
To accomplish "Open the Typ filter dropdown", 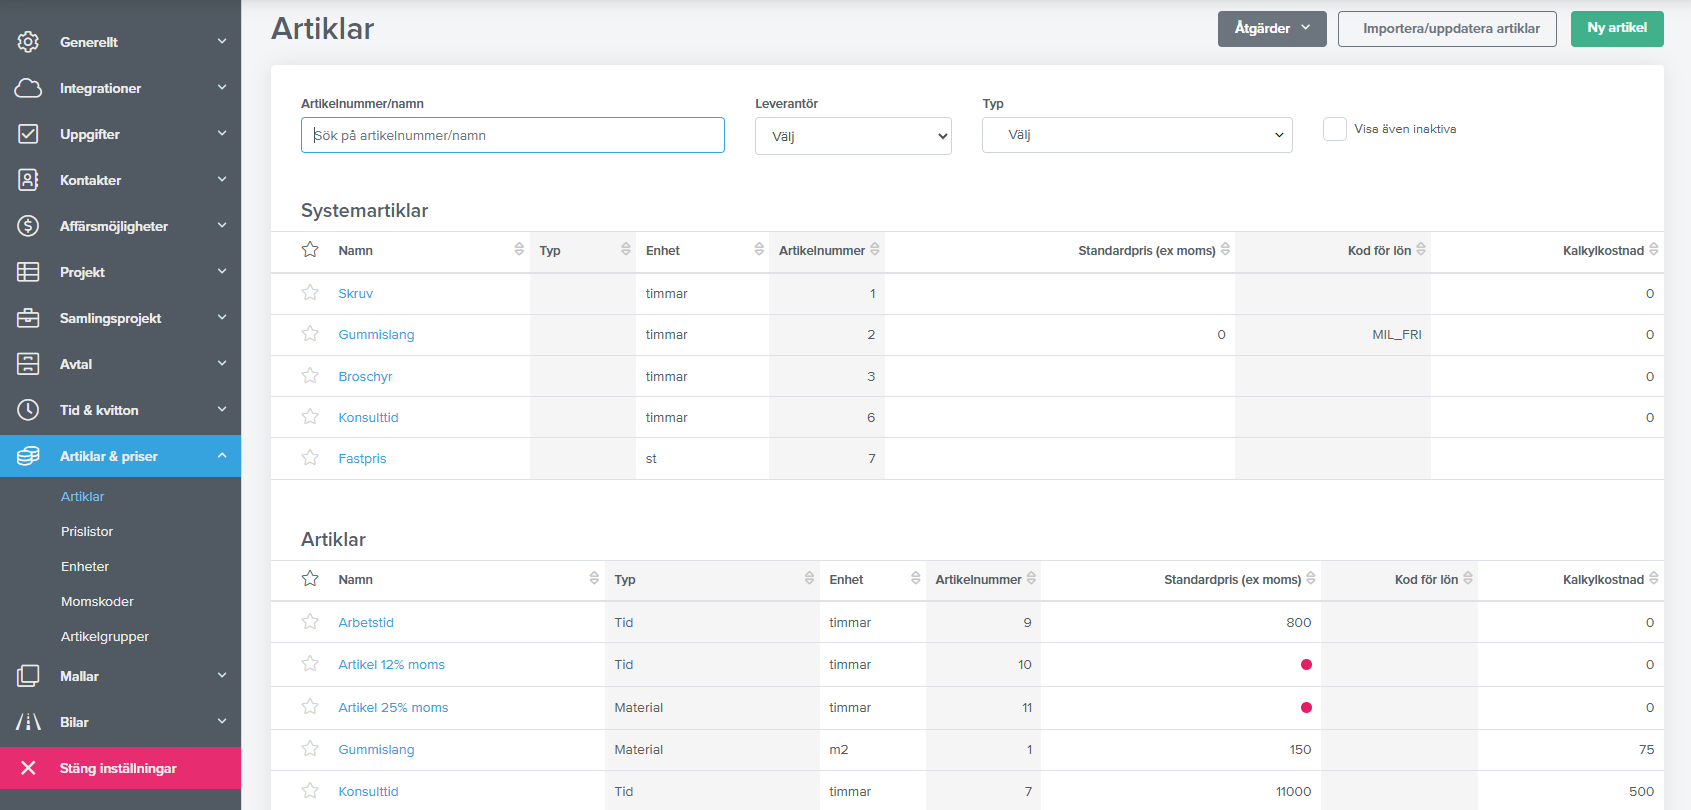I will pyautogui.click(x=1137, y=135).
